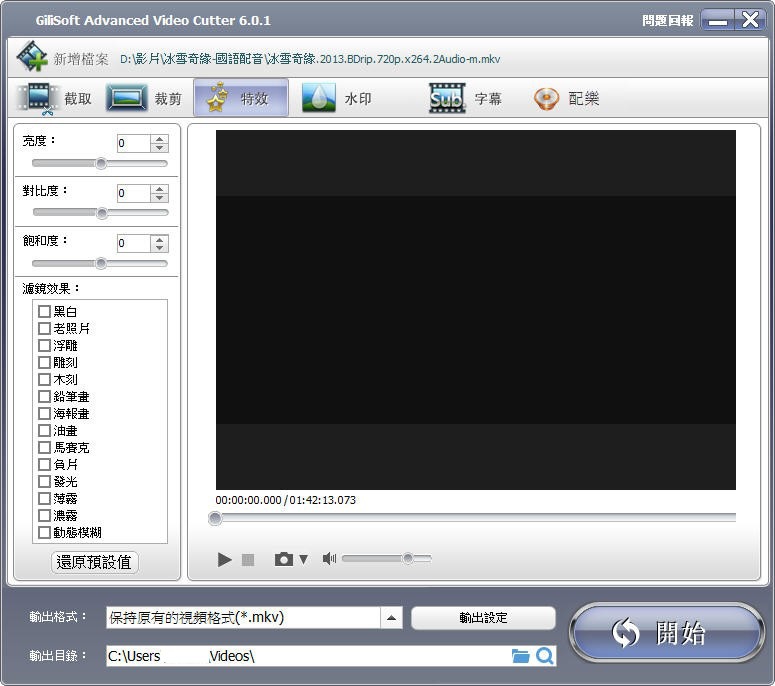Click the loaded mkv file path text
The height and width of the screenshot is (686, 775).
tap(310, 59)
